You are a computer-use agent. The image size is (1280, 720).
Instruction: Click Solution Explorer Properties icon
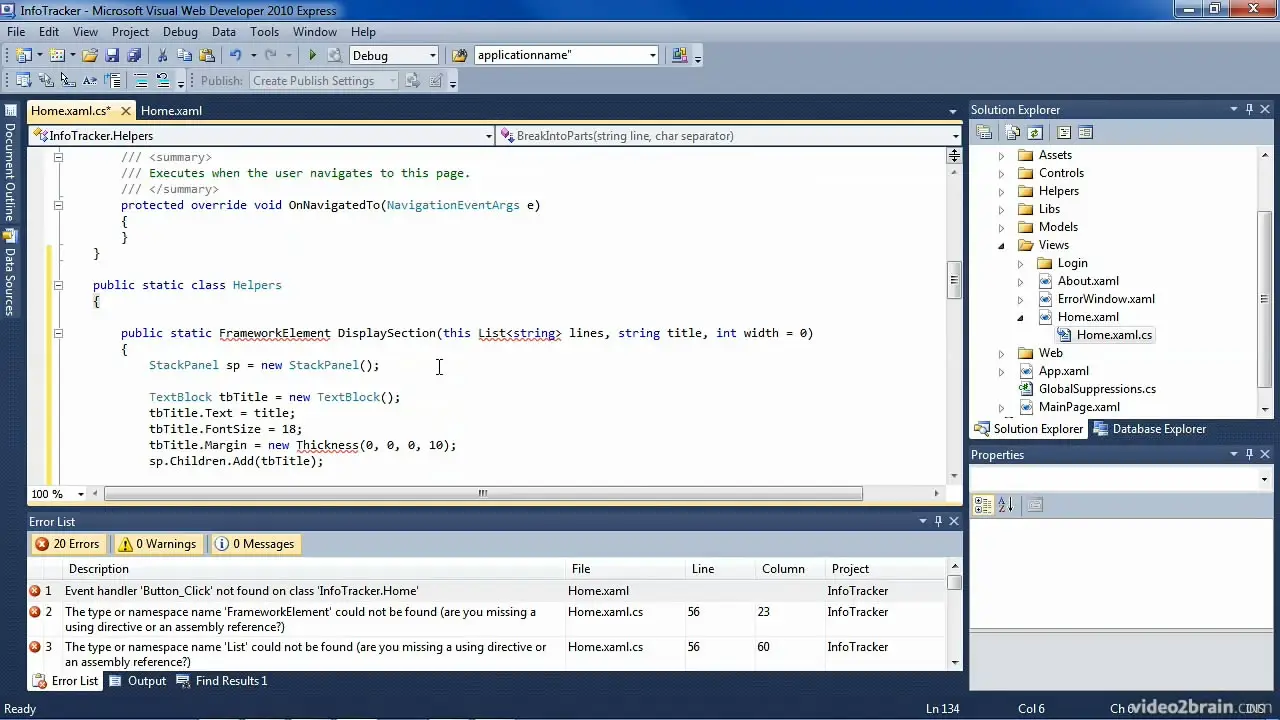pyautogui.click(x=984, y=132)
